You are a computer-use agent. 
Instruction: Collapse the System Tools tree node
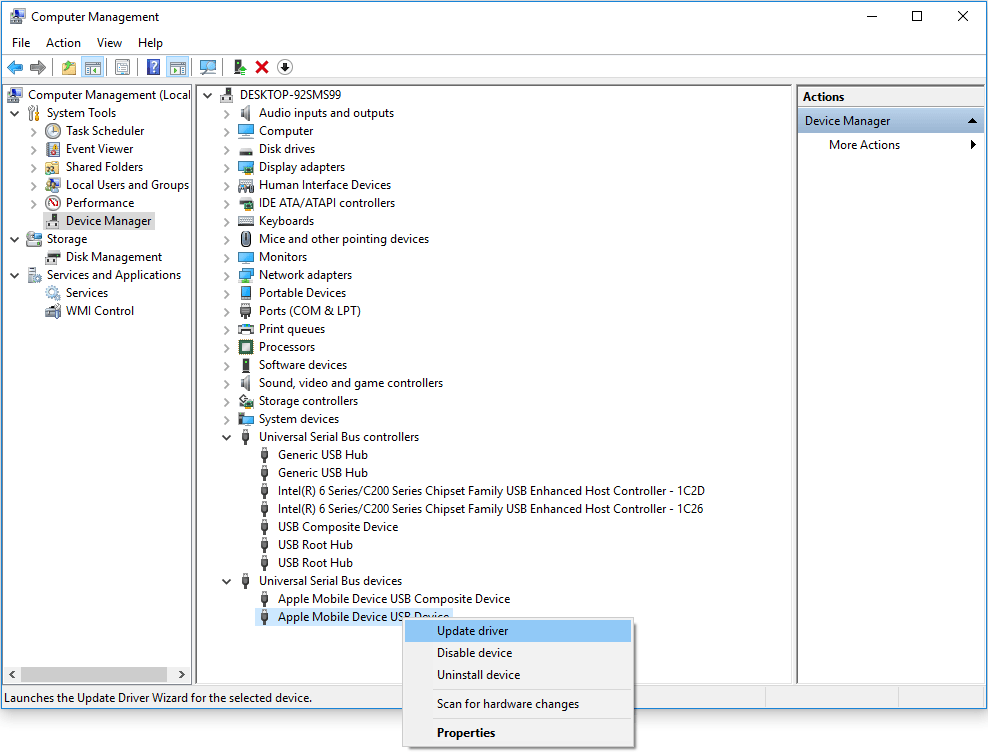(x=14, y=112)
